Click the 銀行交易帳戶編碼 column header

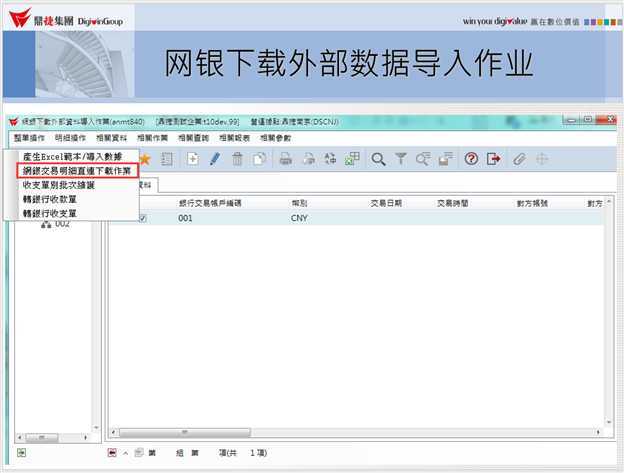[x=210, y=203]
